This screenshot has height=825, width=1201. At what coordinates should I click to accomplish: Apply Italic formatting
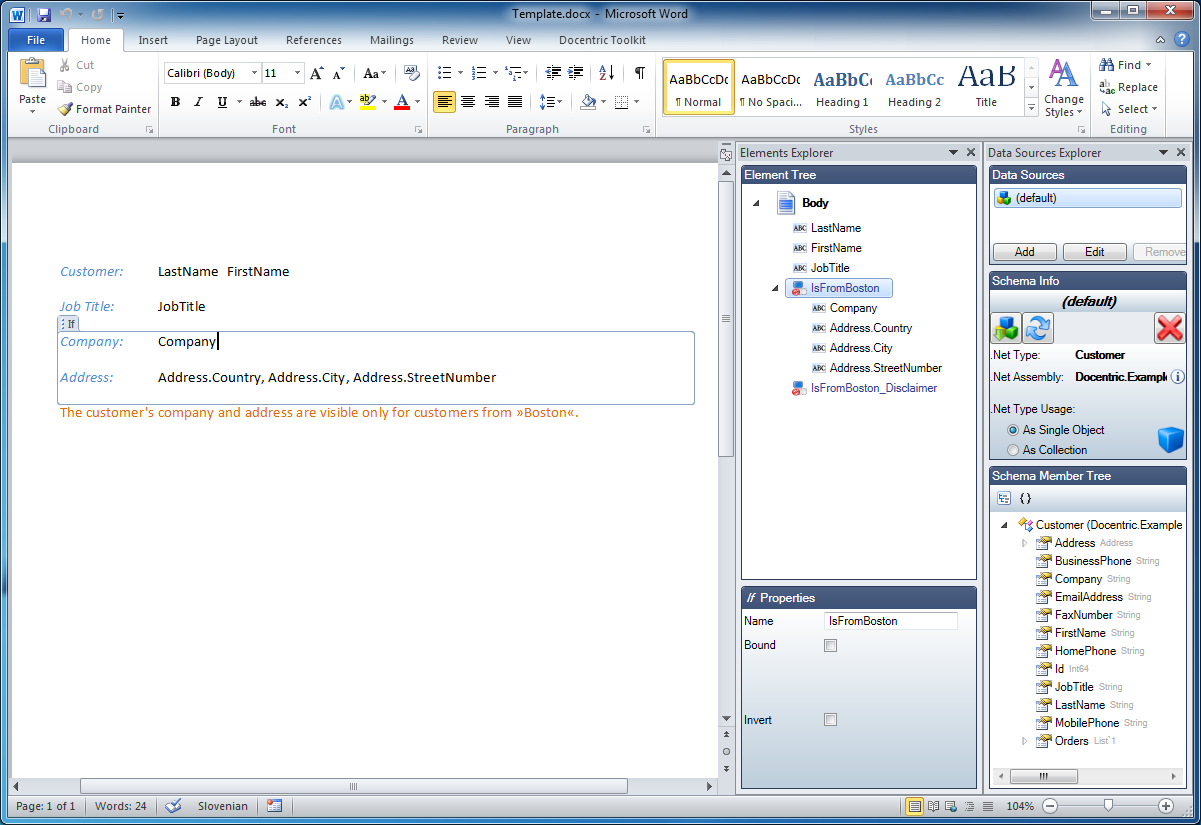pyautogui.click(x=199, y=102)
